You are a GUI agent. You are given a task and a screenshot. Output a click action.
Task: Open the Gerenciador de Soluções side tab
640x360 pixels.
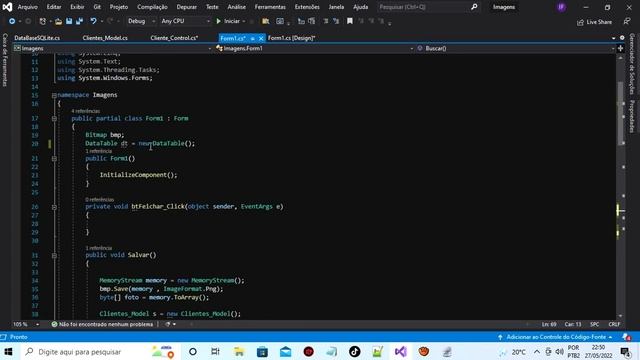pos(631,64)
